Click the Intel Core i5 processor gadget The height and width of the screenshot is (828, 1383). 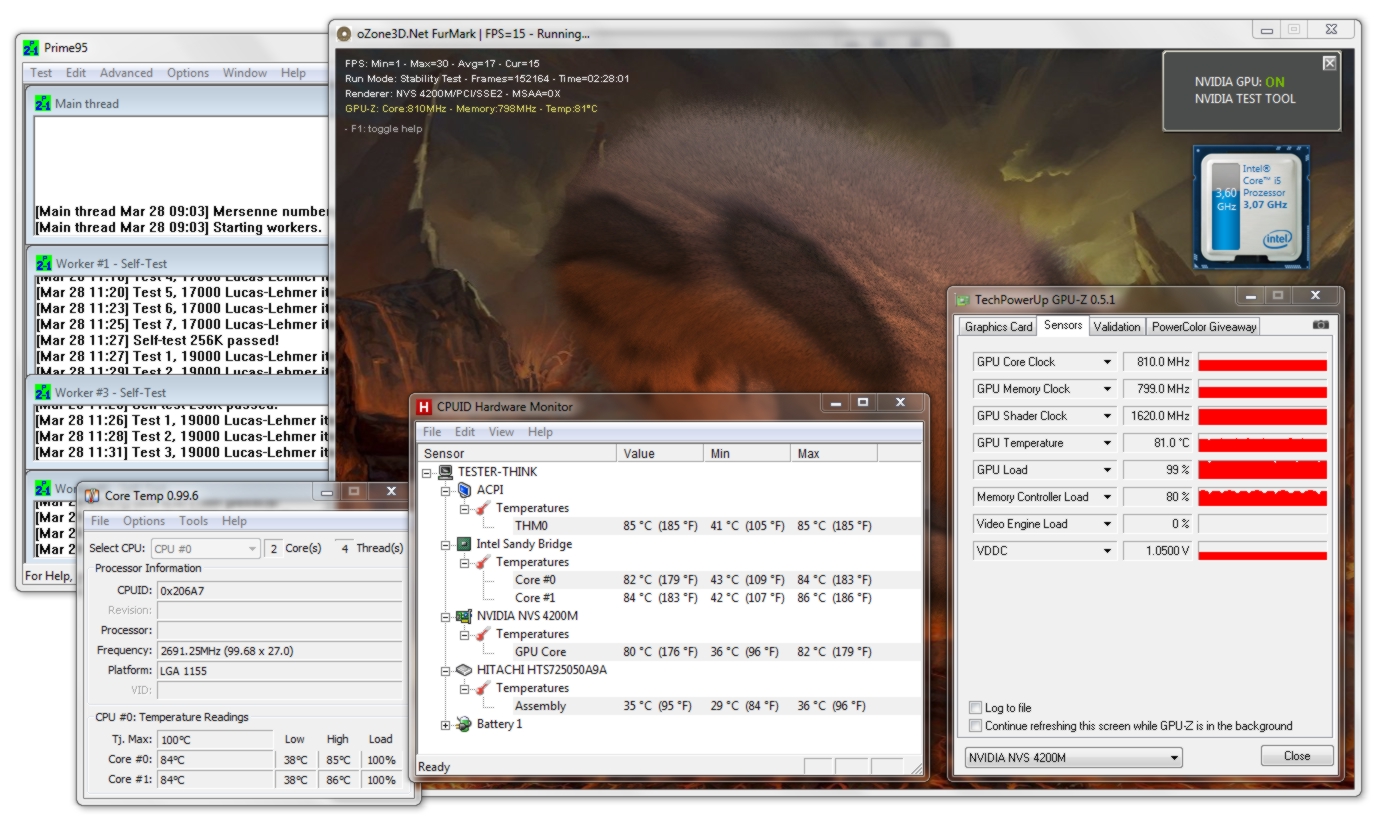(1251, 208)
